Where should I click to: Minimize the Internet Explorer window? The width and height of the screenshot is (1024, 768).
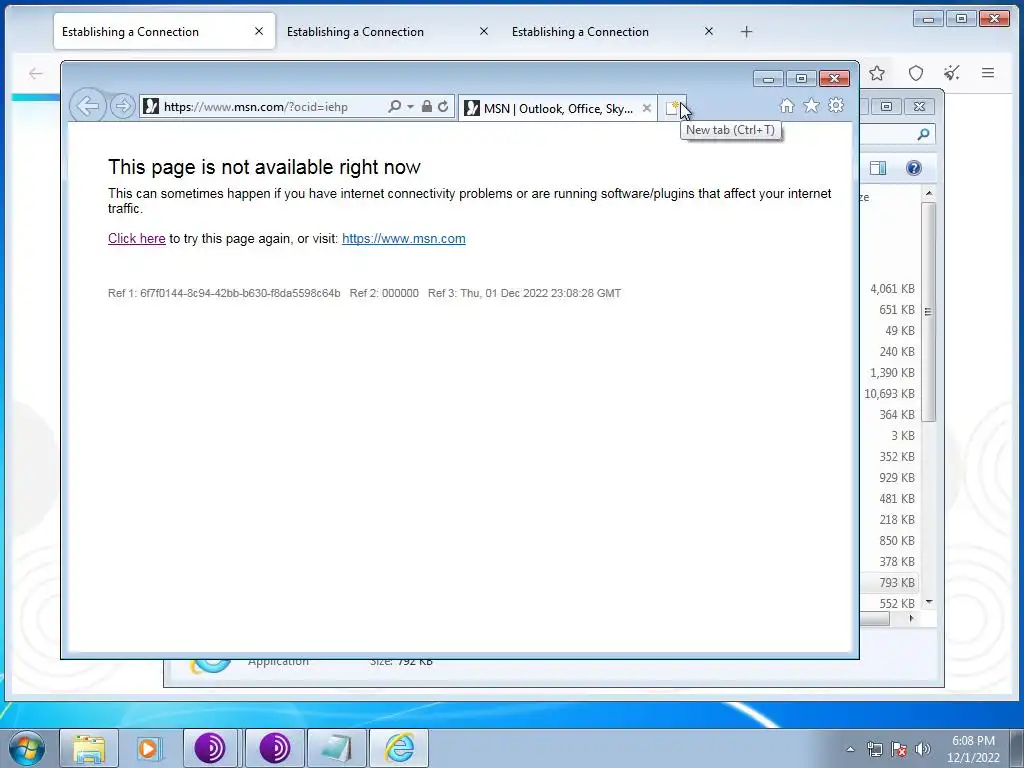click(x=769, y=78)
